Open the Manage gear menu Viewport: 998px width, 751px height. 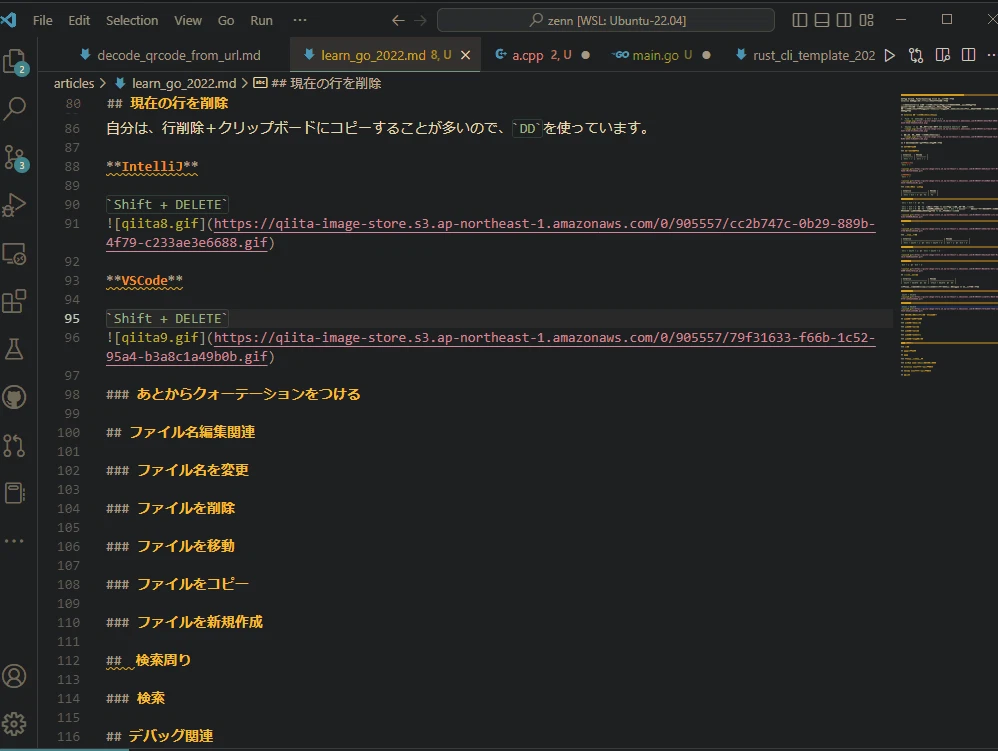(x=15, y=724)
